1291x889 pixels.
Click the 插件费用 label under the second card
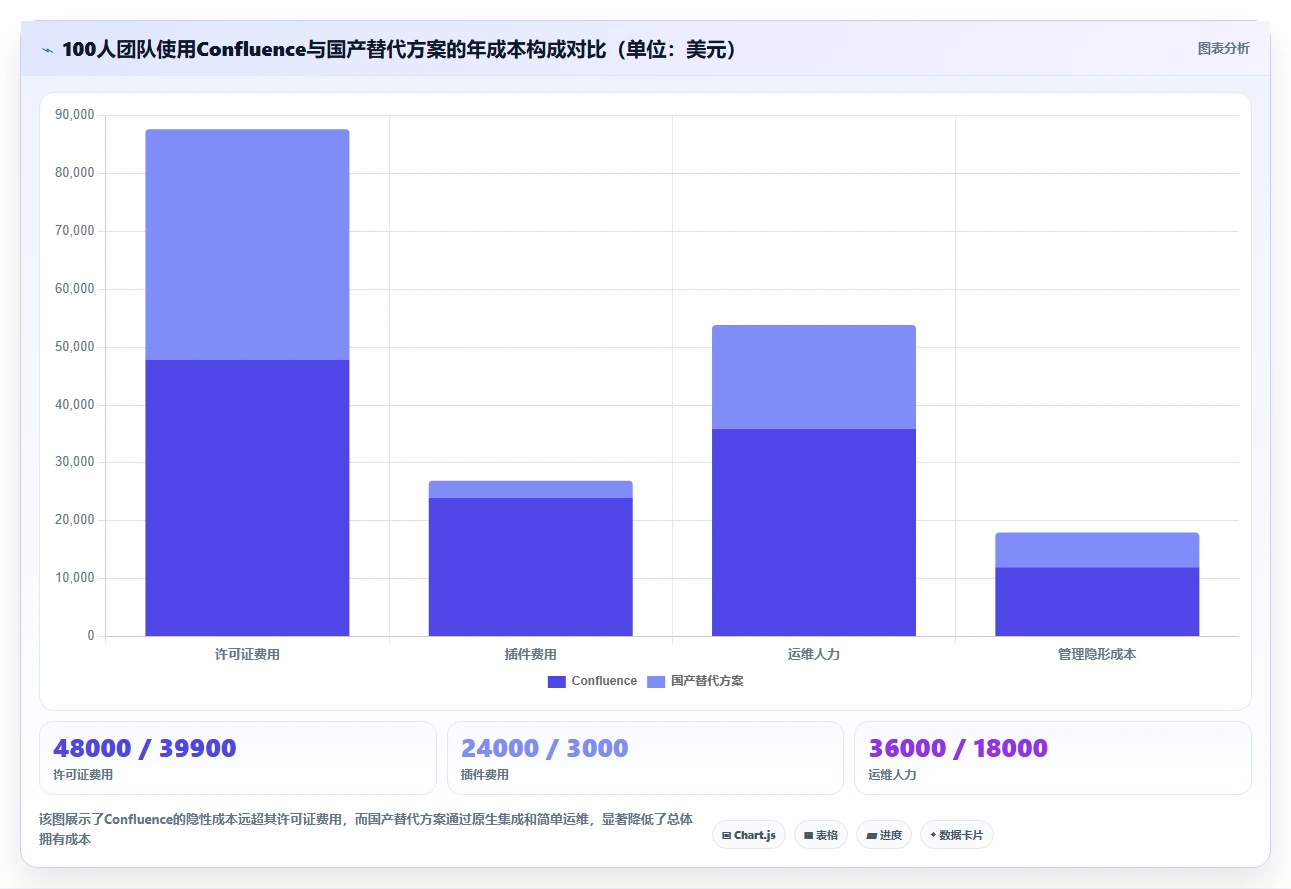click(x=485, y=775)
